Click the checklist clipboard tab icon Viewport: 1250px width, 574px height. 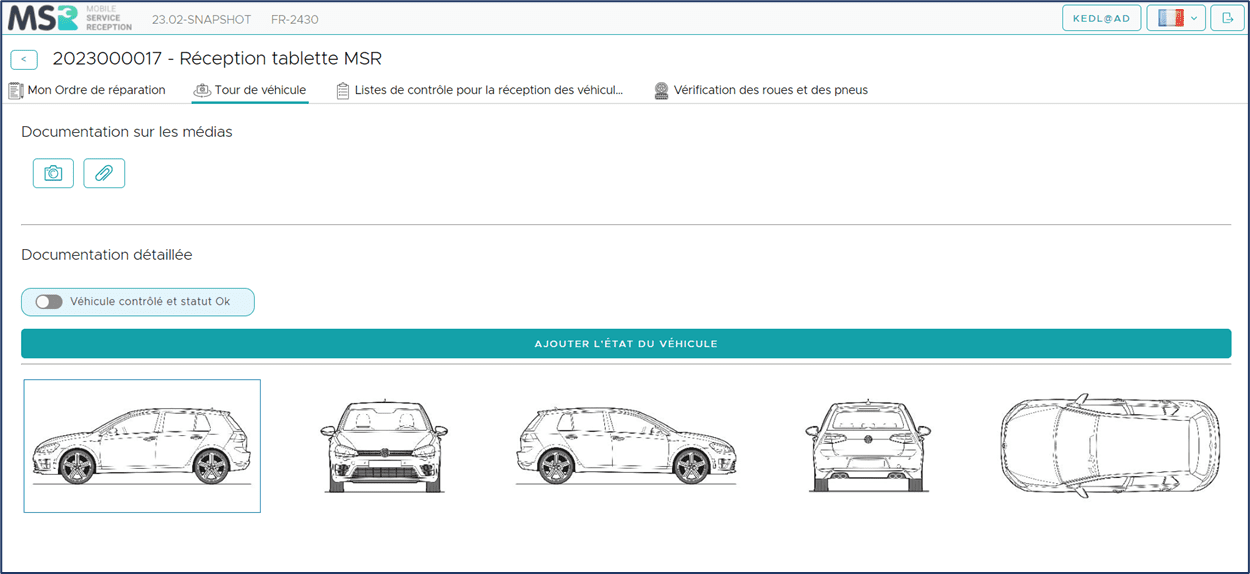tap(343, 90)
